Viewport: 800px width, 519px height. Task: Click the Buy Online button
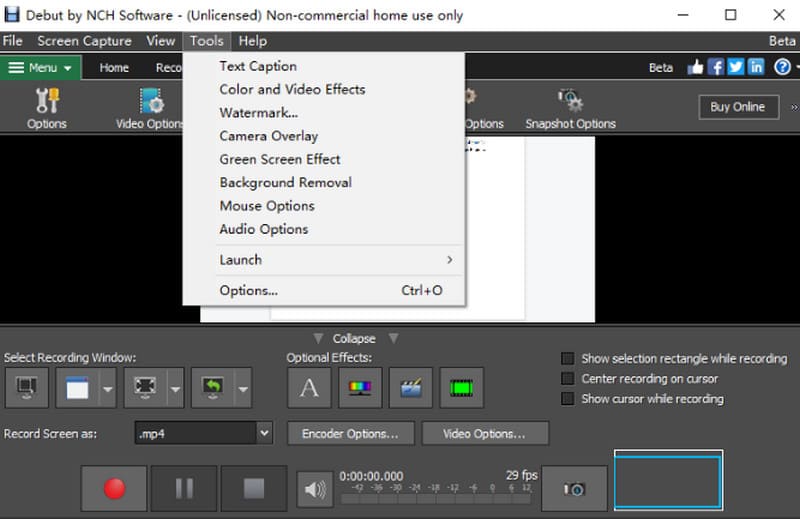(x=738, y=107)
